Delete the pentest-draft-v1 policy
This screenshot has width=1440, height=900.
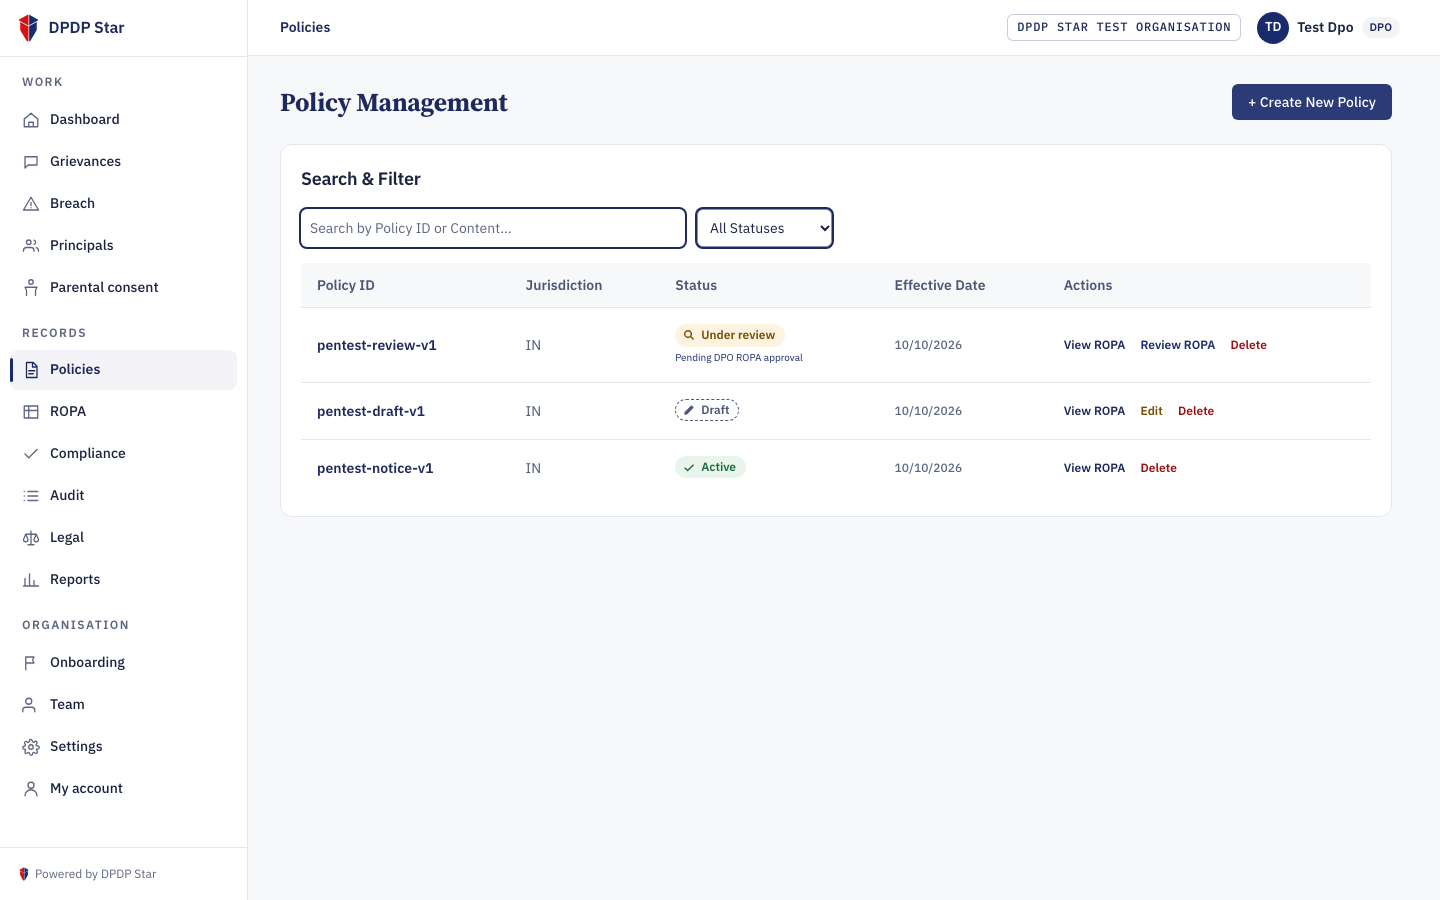tap(1196, 411)
